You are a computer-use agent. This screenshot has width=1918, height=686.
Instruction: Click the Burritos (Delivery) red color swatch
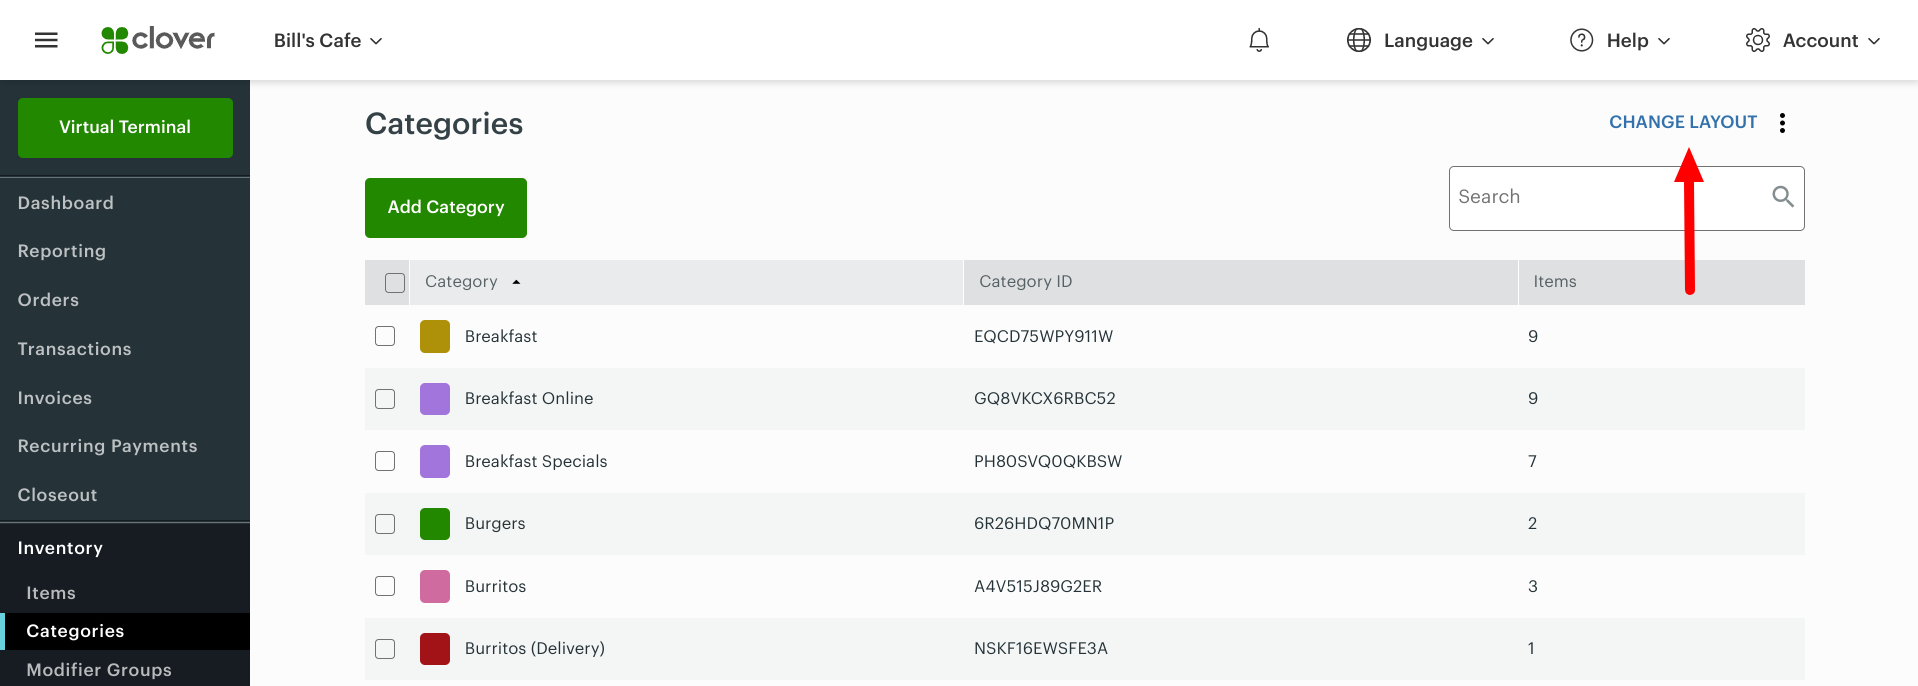[x=435, y=649]
